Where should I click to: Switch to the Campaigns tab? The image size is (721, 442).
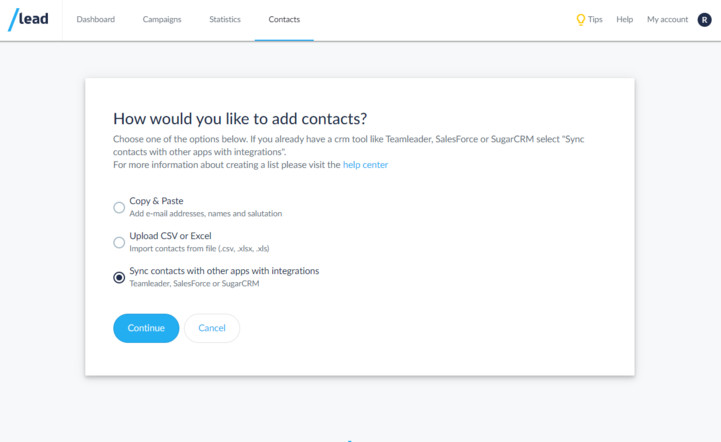pyautogui.click(x=162, y=19)
